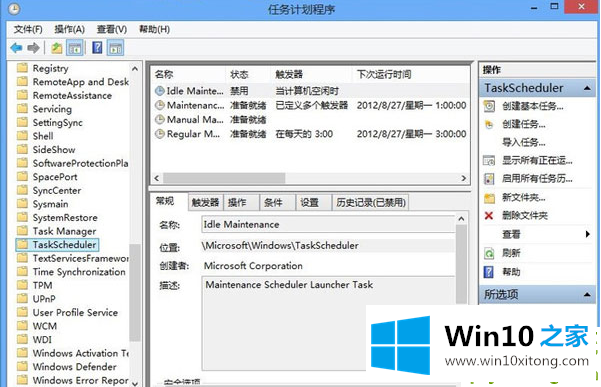Click the blue Help toolbar icon

click(x=97, y=48)
